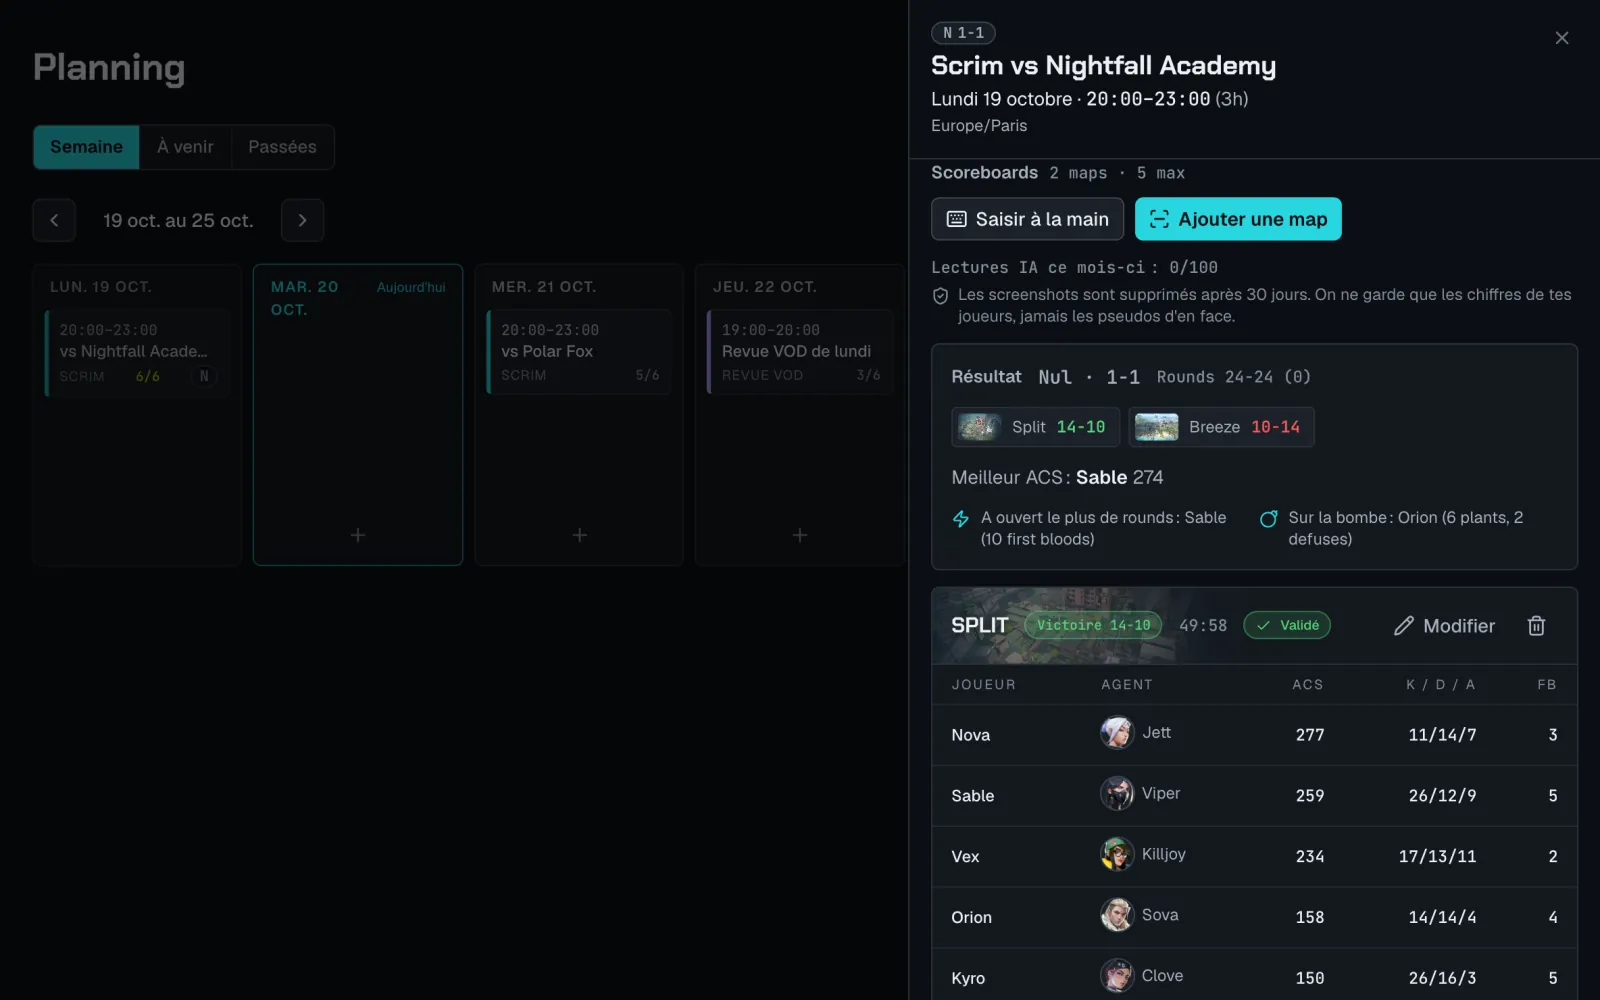Viewport: 1600px width, 1000px height.
Task: Switch to the Semaine tab
Action: [x=86, y=147]
